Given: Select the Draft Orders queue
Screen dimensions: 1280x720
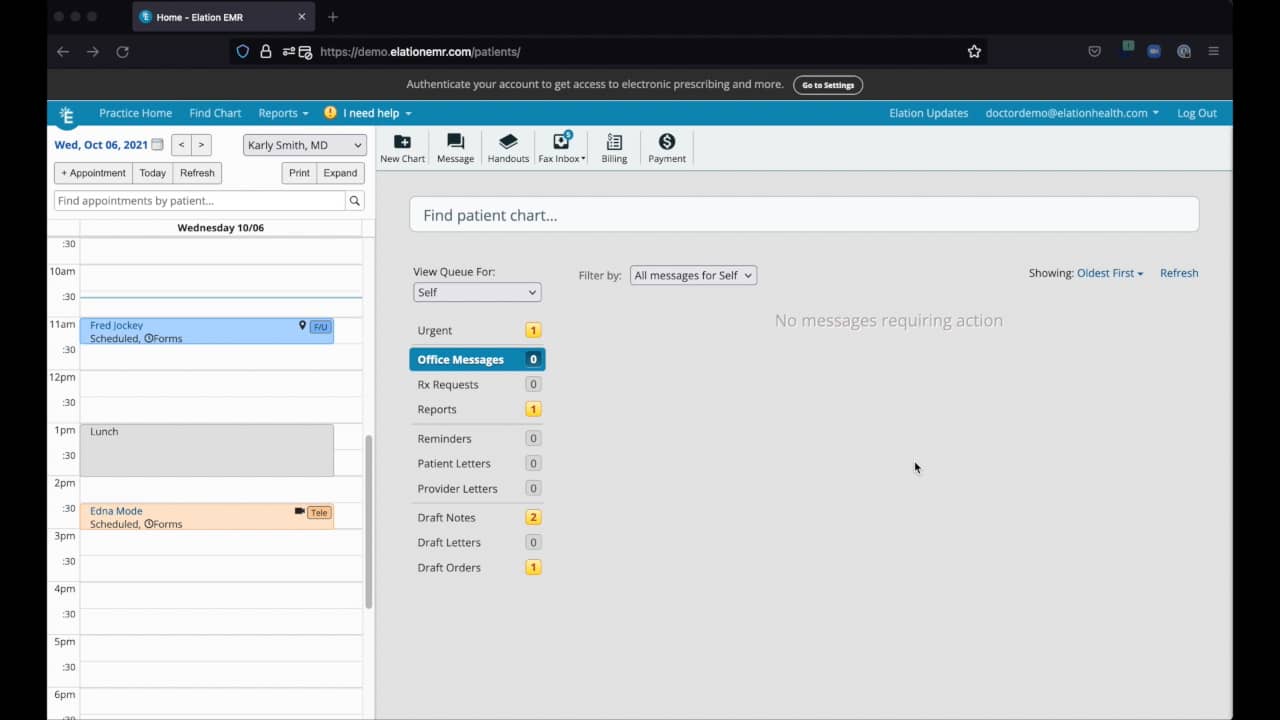Looking at the screenshot, I should 477,567.
